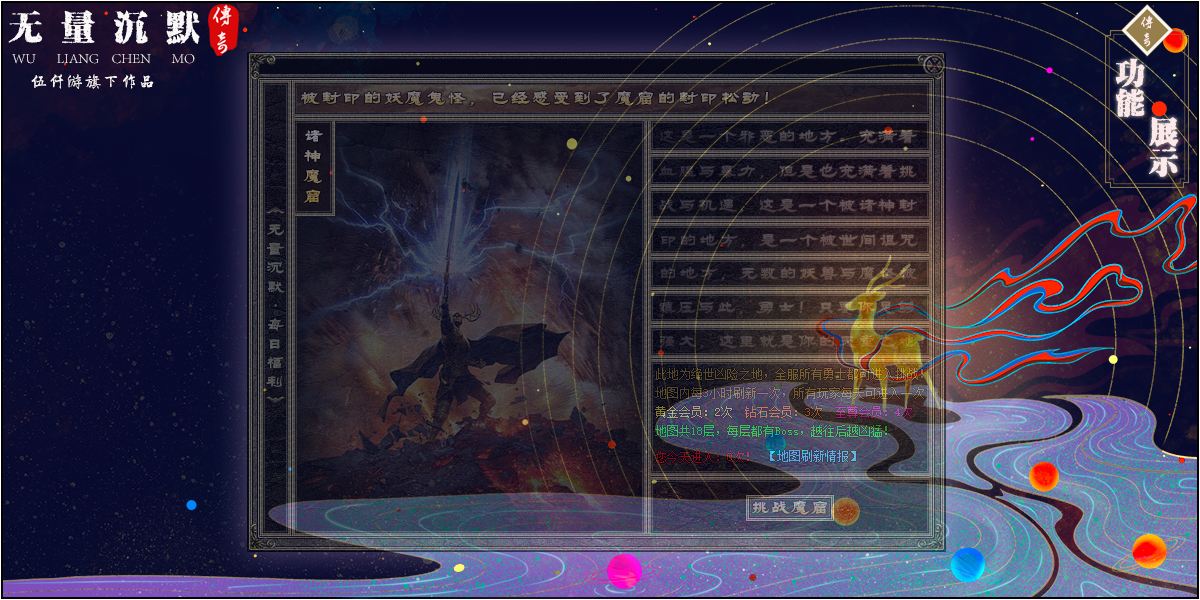Click the 功能展示 banner text
Image resolution: width=1200 pixels, height=600 pixels.
click(x=1147, y=115)
